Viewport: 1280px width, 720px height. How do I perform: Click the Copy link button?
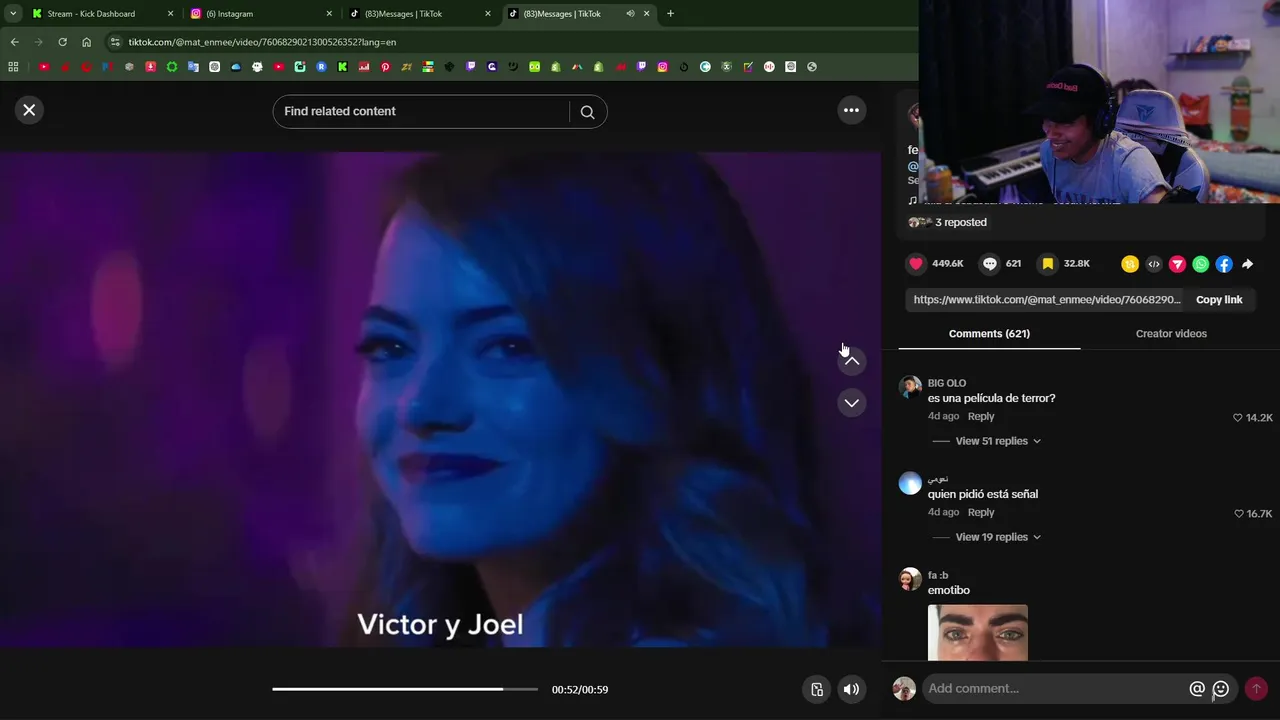(x=1219, y=300)
